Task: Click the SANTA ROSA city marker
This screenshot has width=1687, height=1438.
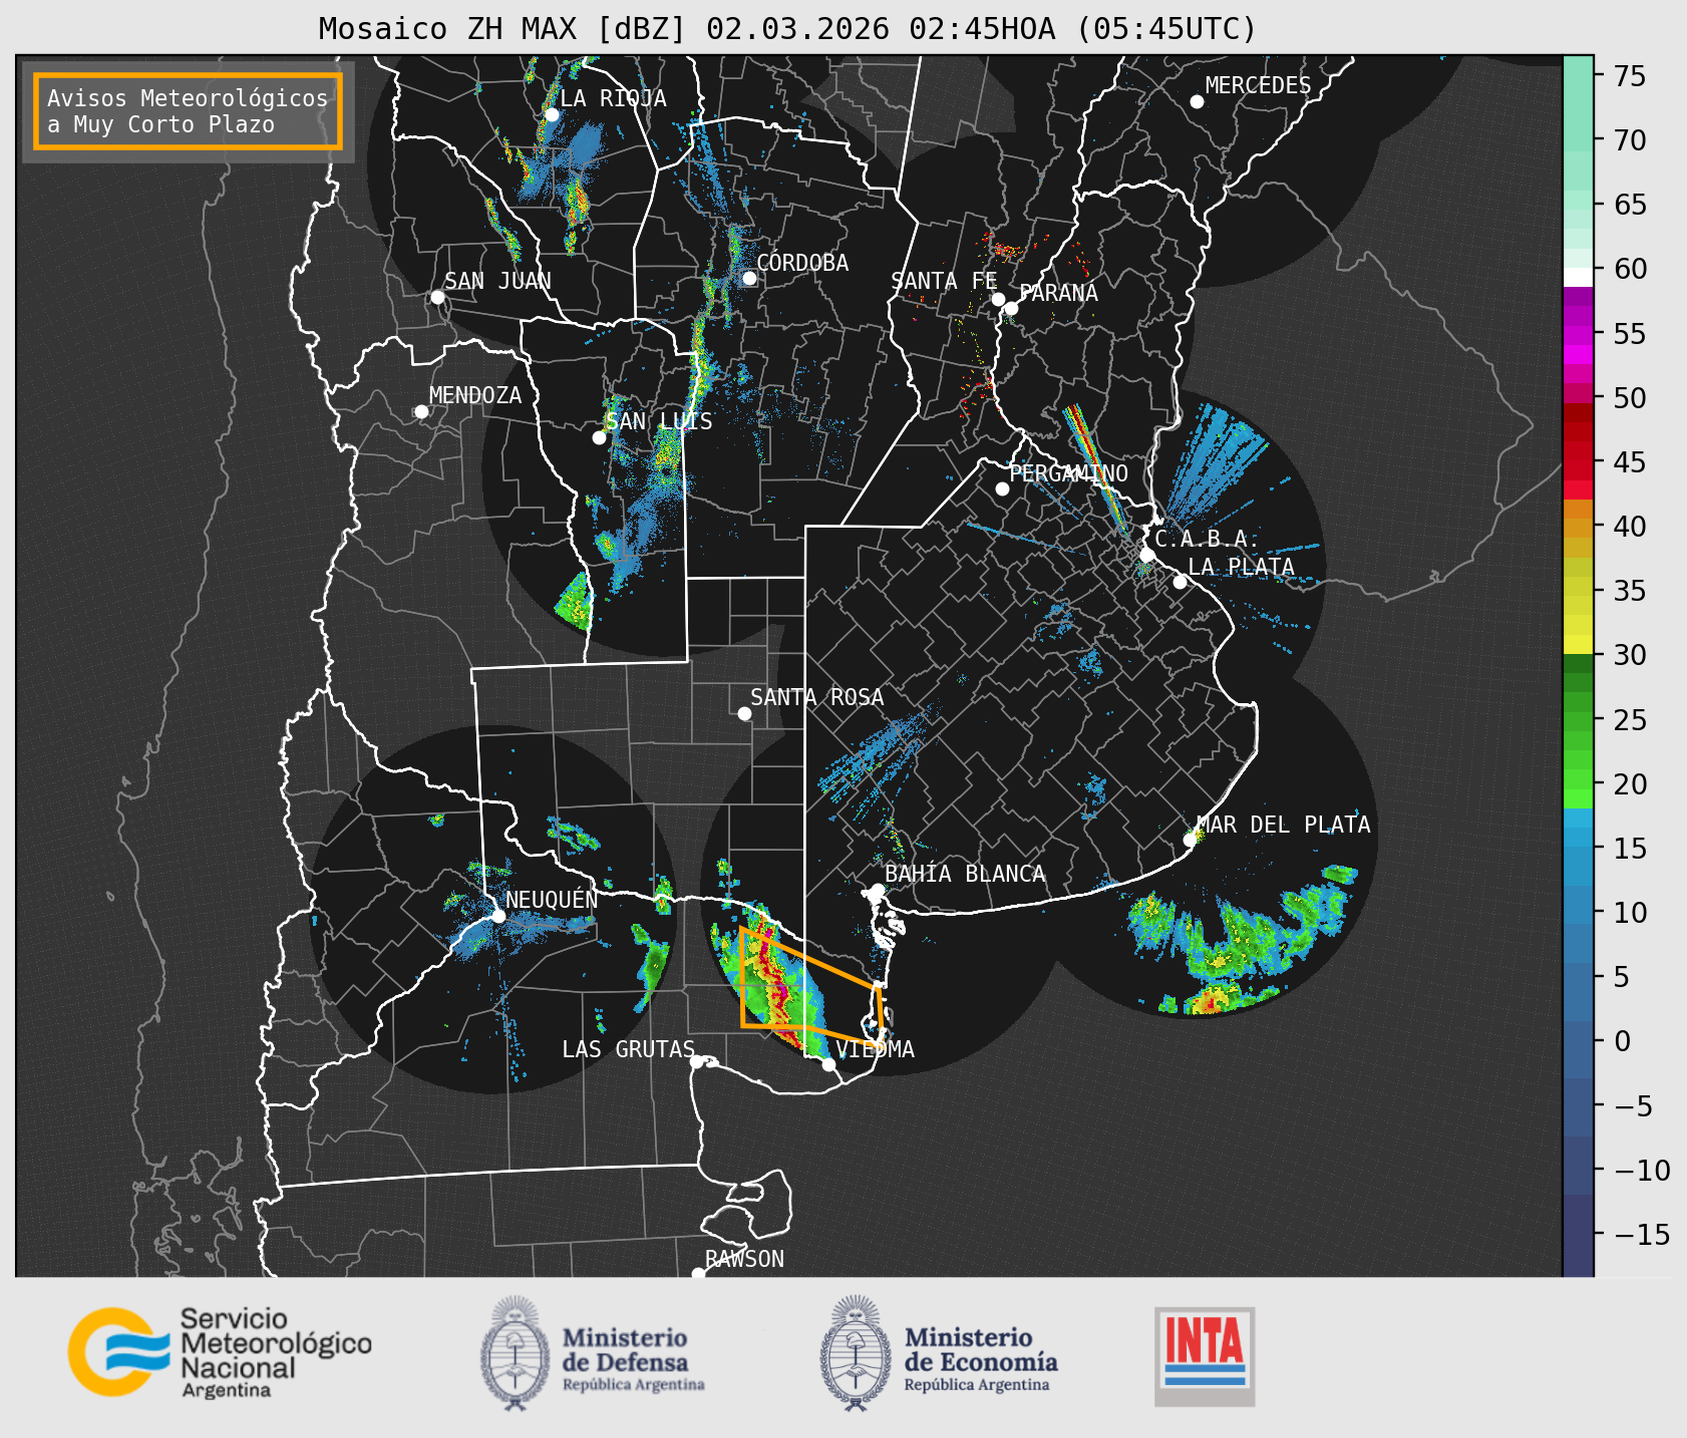Action: click(744, 713)
